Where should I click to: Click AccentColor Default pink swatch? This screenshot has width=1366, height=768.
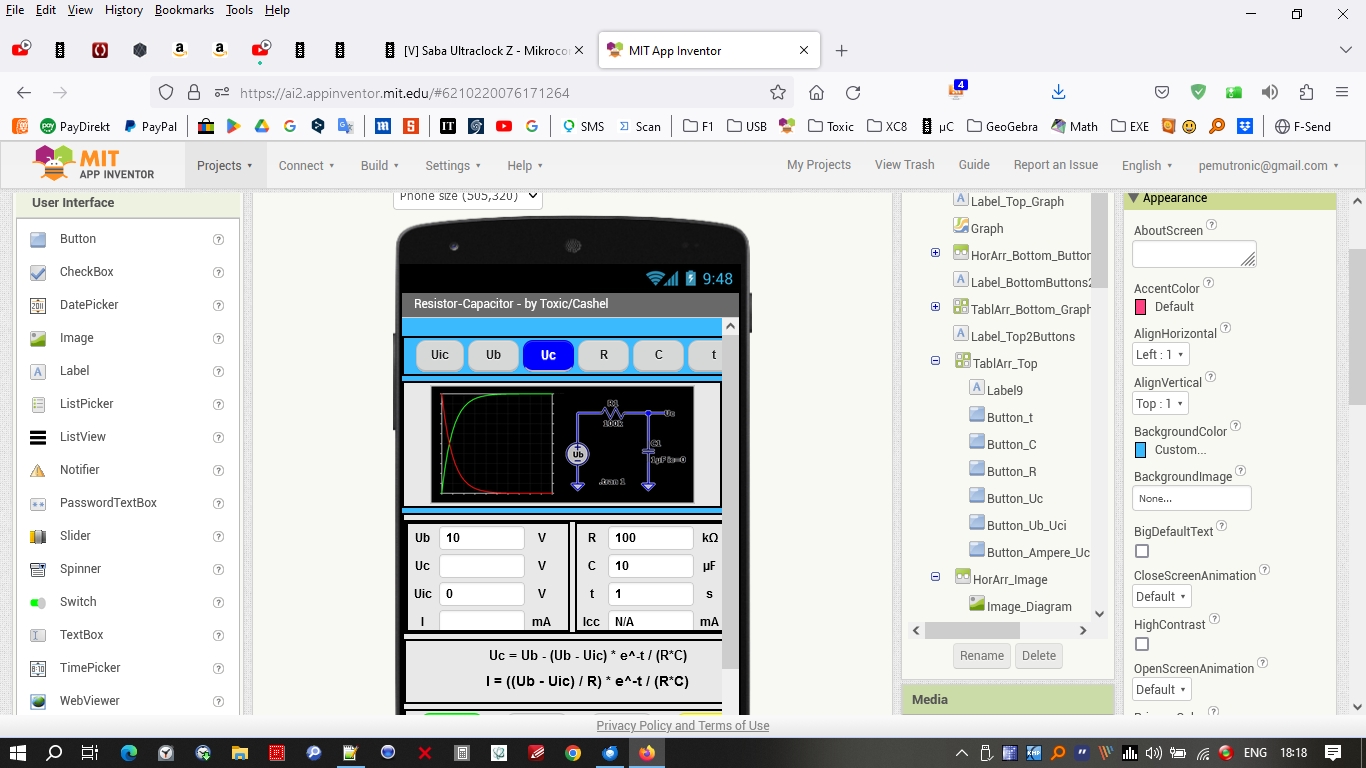pos(1141,307)
